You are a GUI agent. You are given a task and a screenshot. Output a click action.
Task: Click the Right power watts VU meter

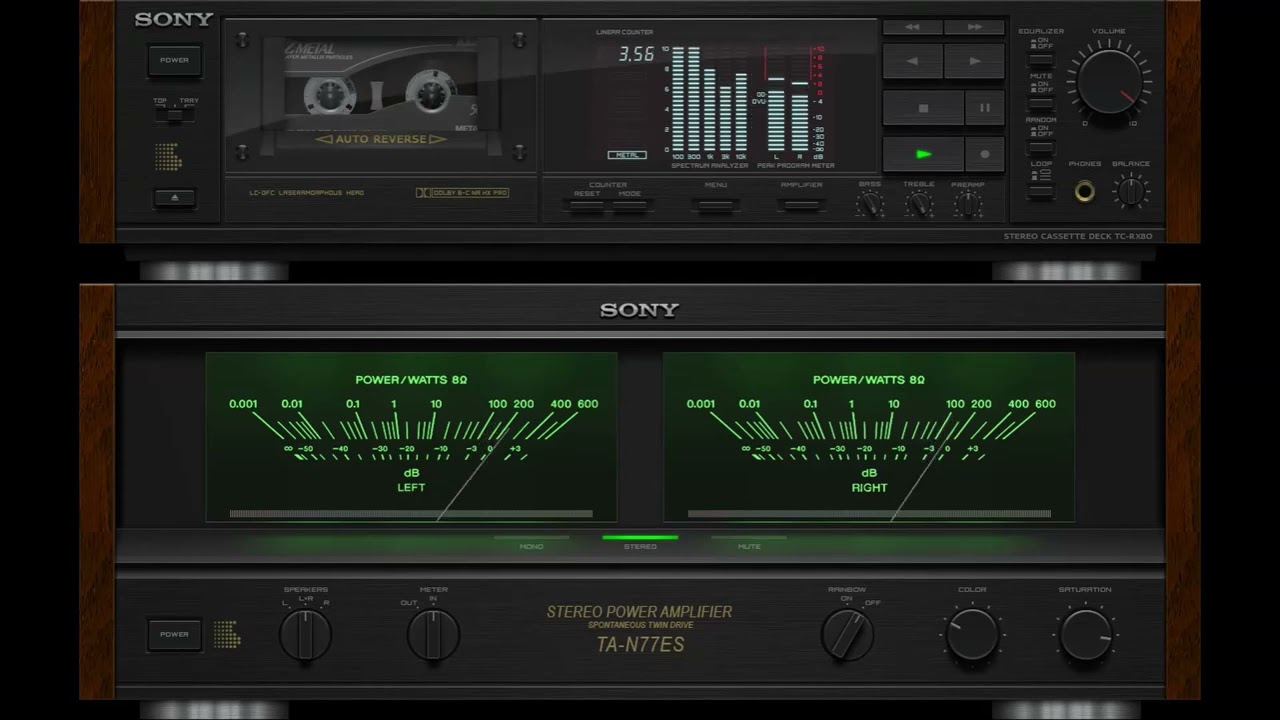tap(869, 437)
